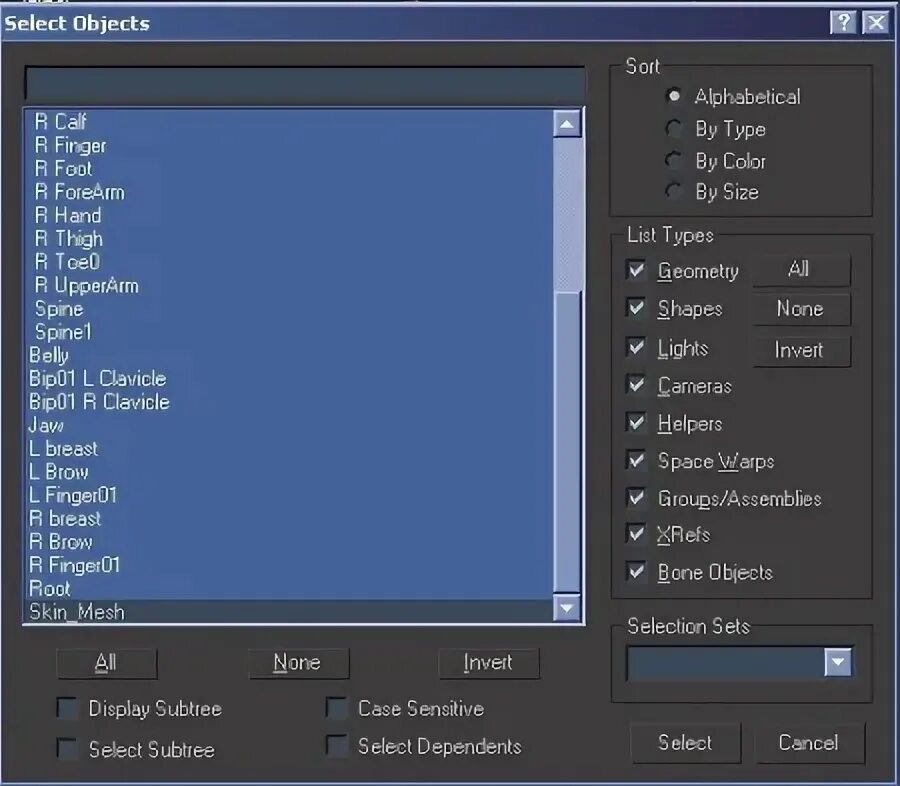Select R Thigh in the list

pos(289,239)
